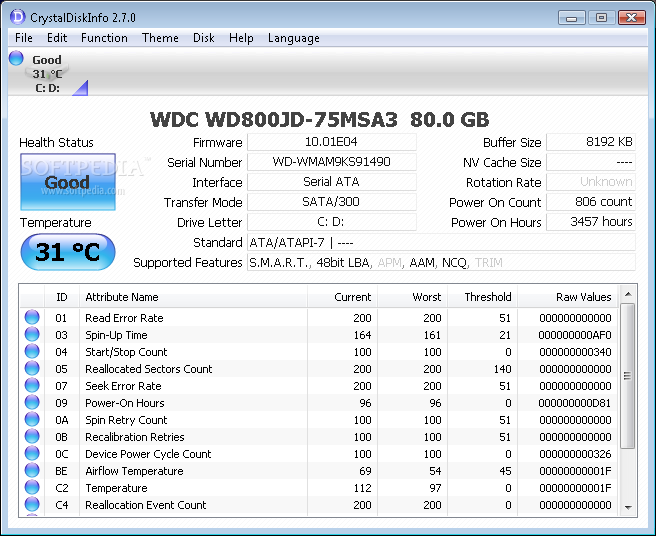
Task: Select the Device Power Cycle Count name
Action: (x=148, y=454)
